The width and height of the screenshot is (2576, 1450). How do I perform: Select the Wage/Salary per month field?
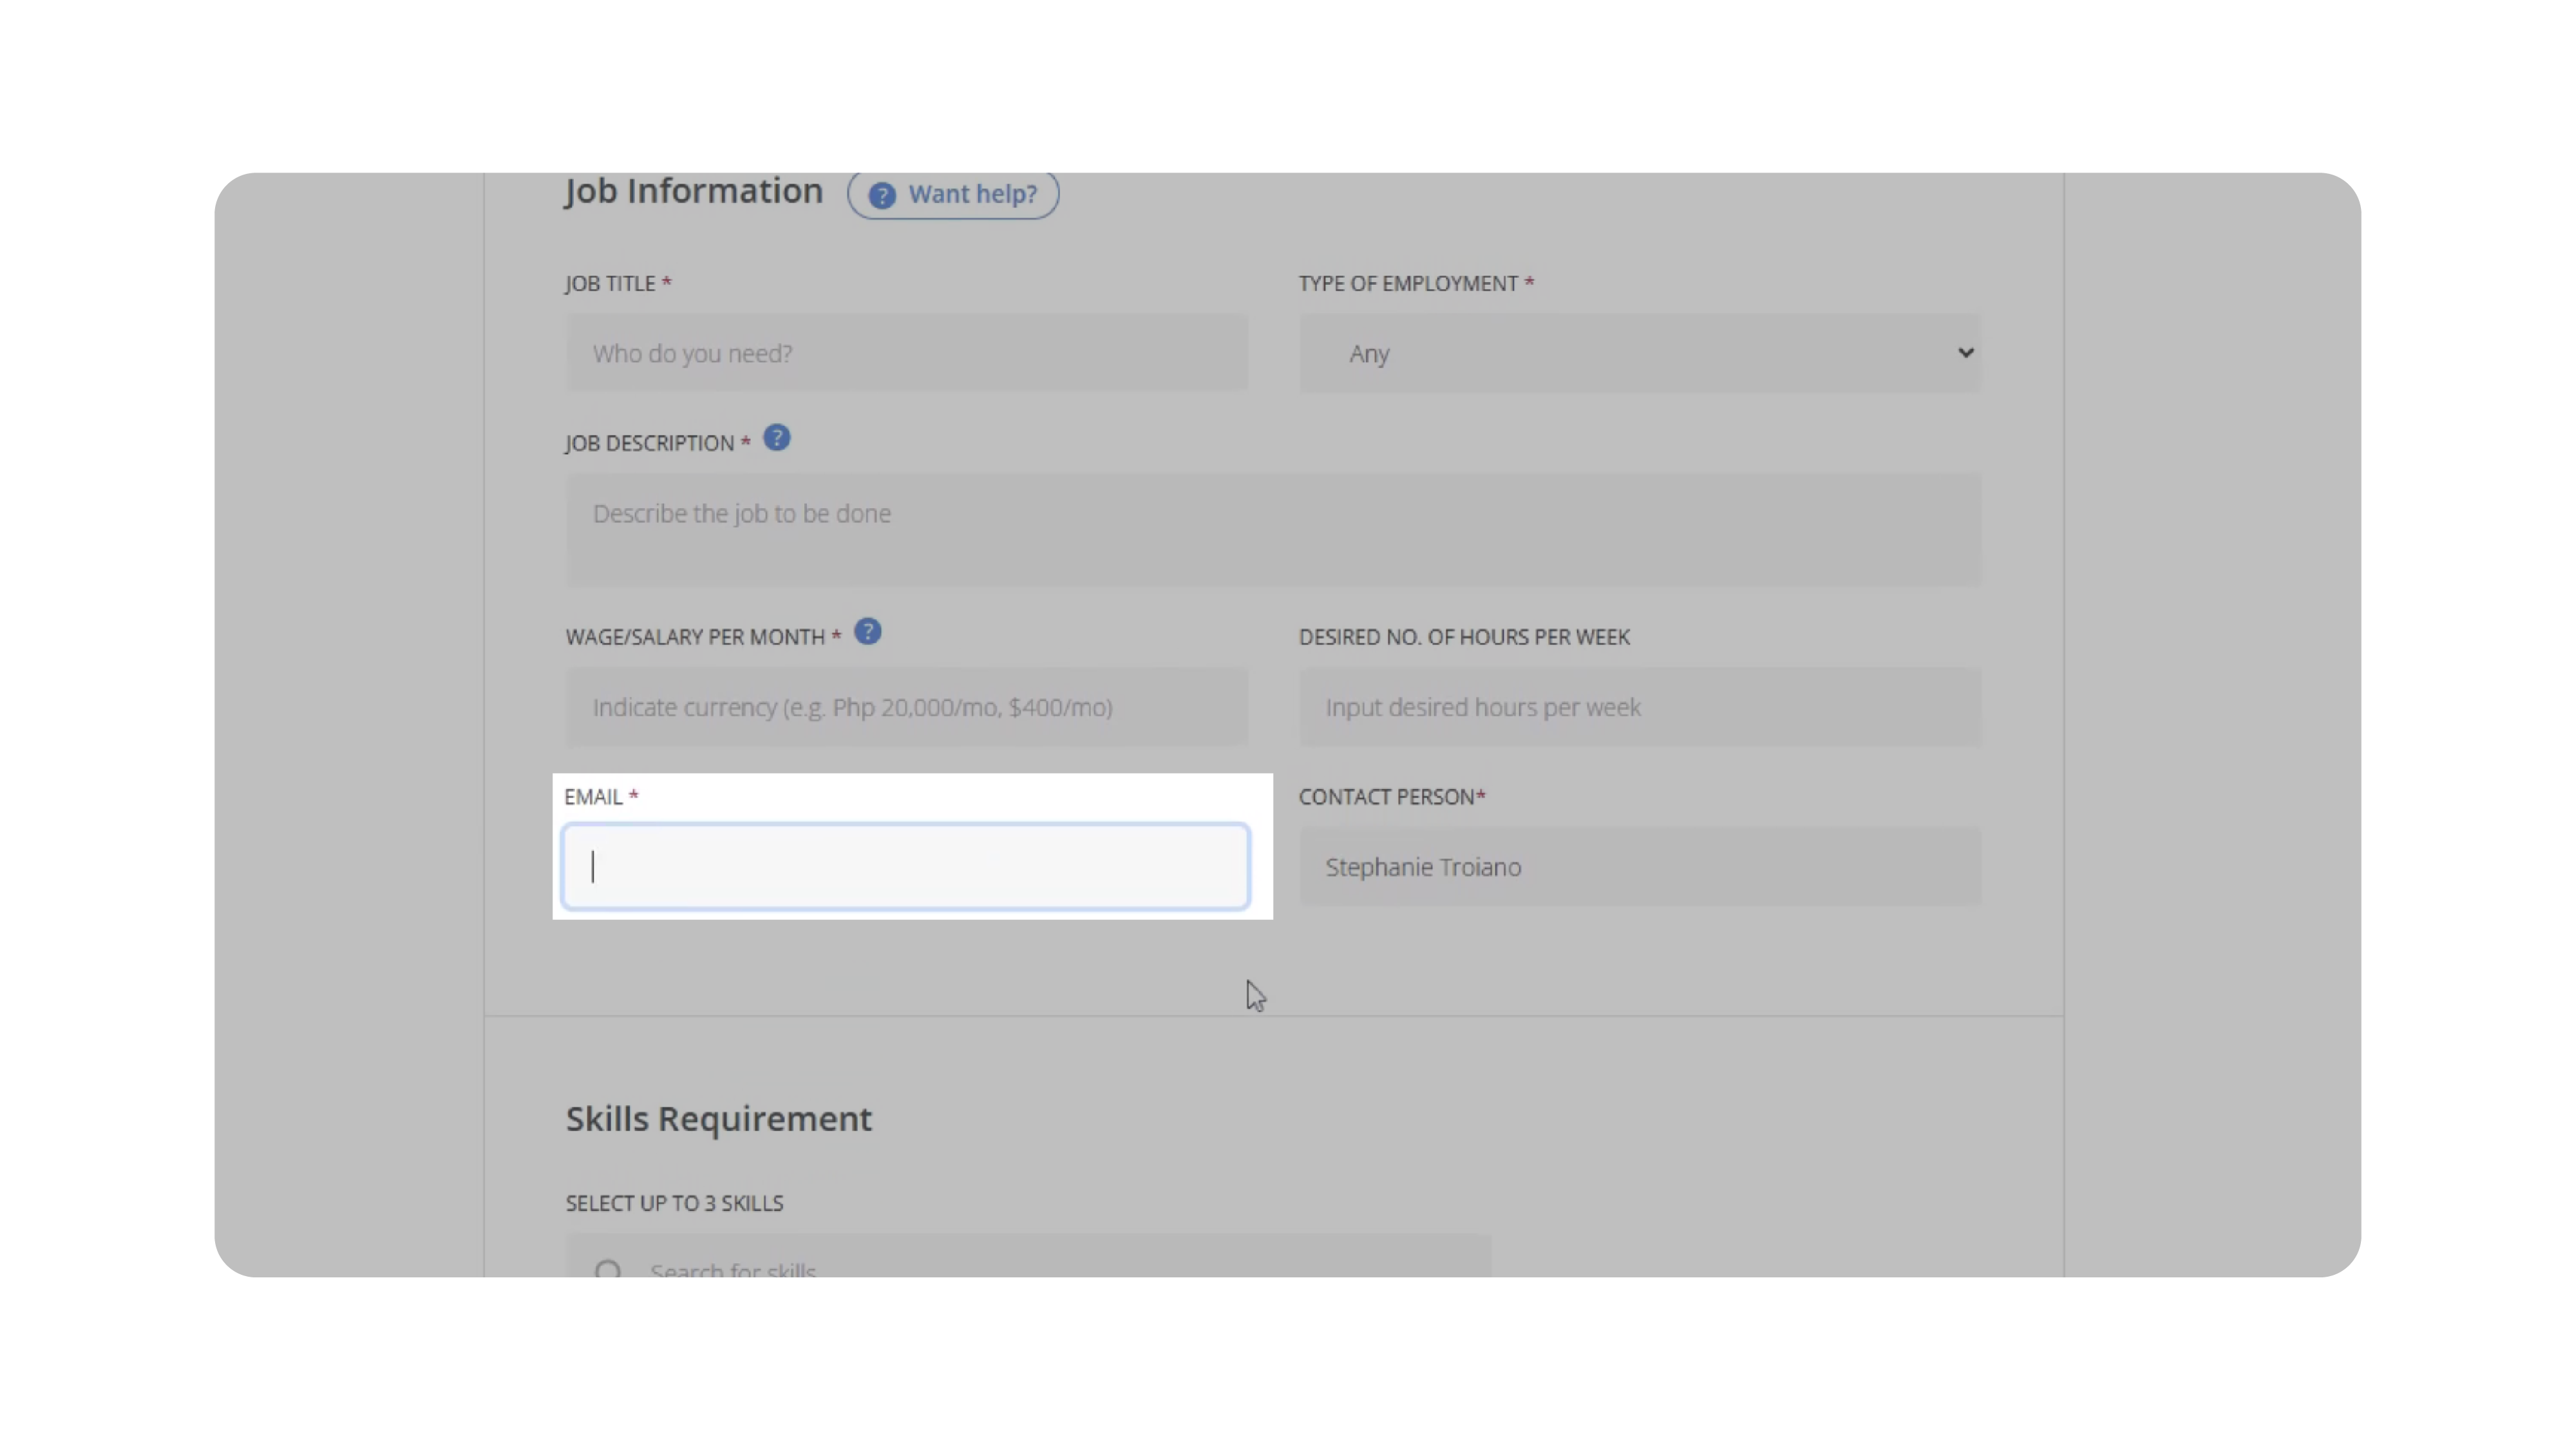[906, 707]
